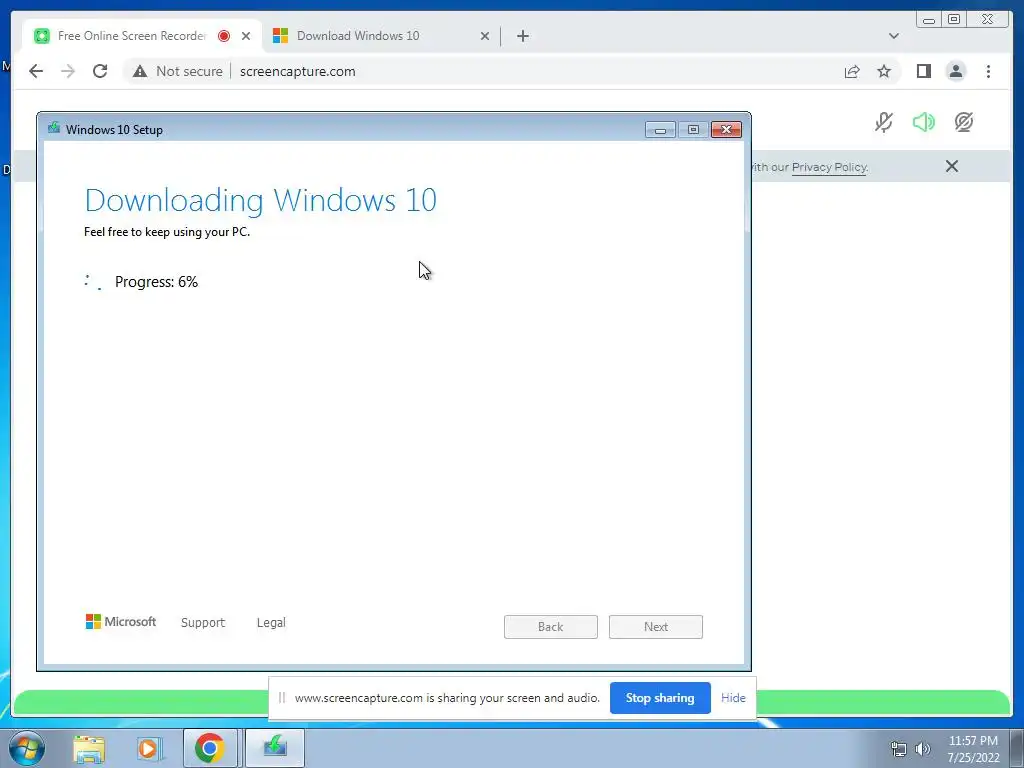Click the network tray icon
Viewport: 1024px width, 768px height.
(899, 749)
